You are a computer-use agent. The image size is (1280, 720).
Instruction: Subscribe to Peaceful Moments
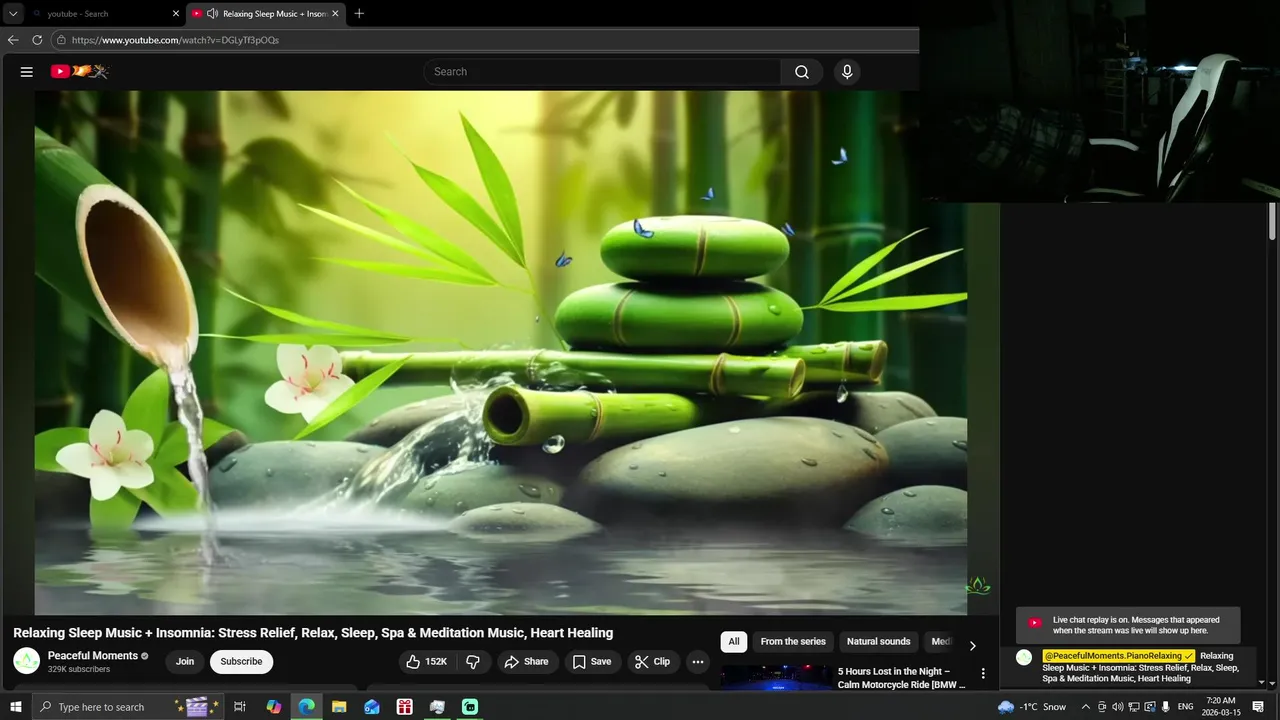(x=241, y=662)
